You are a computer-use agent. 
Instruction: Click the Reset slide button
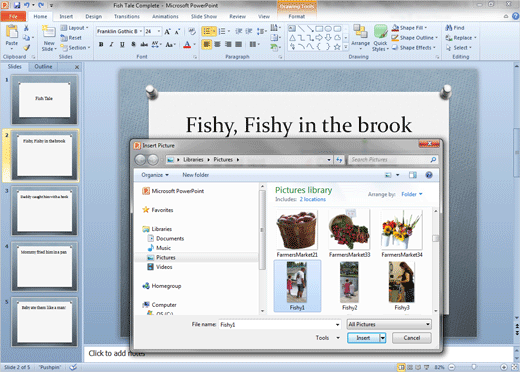pos(71,38)
